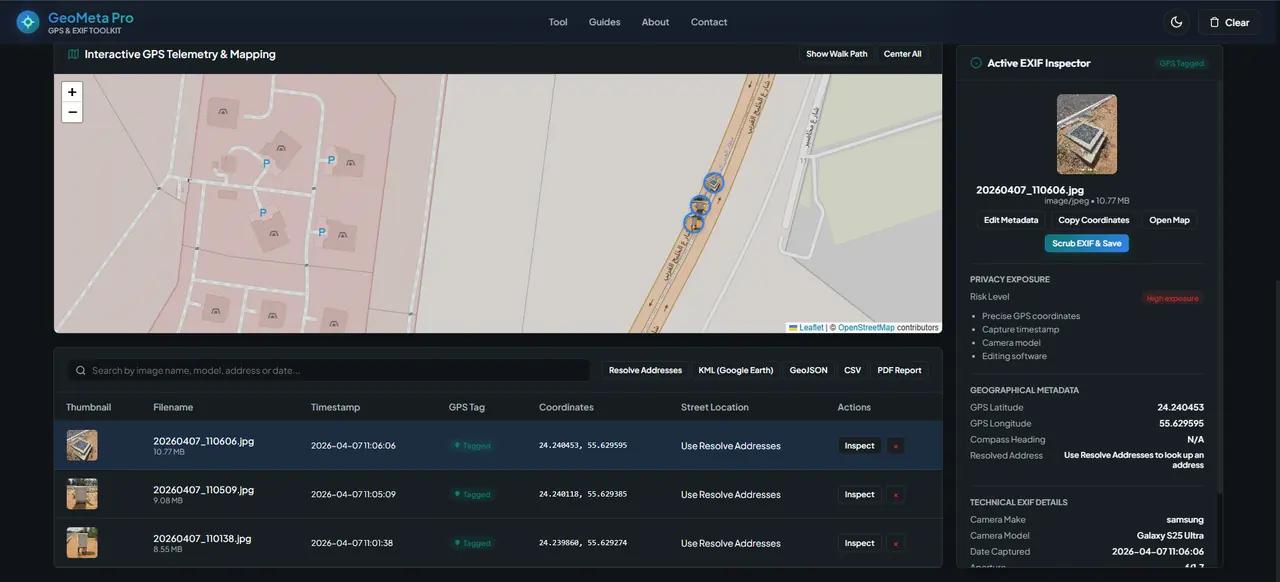Viewport: 1280px width, 582px height.
Task: Click the Active EXIF Inspector icon
Action: [976, 63]
